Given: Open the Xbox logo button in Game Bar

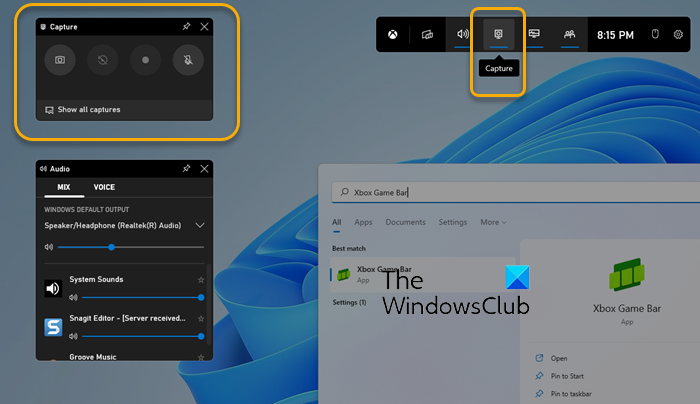Looking at the screenshot, I should 392,34.
